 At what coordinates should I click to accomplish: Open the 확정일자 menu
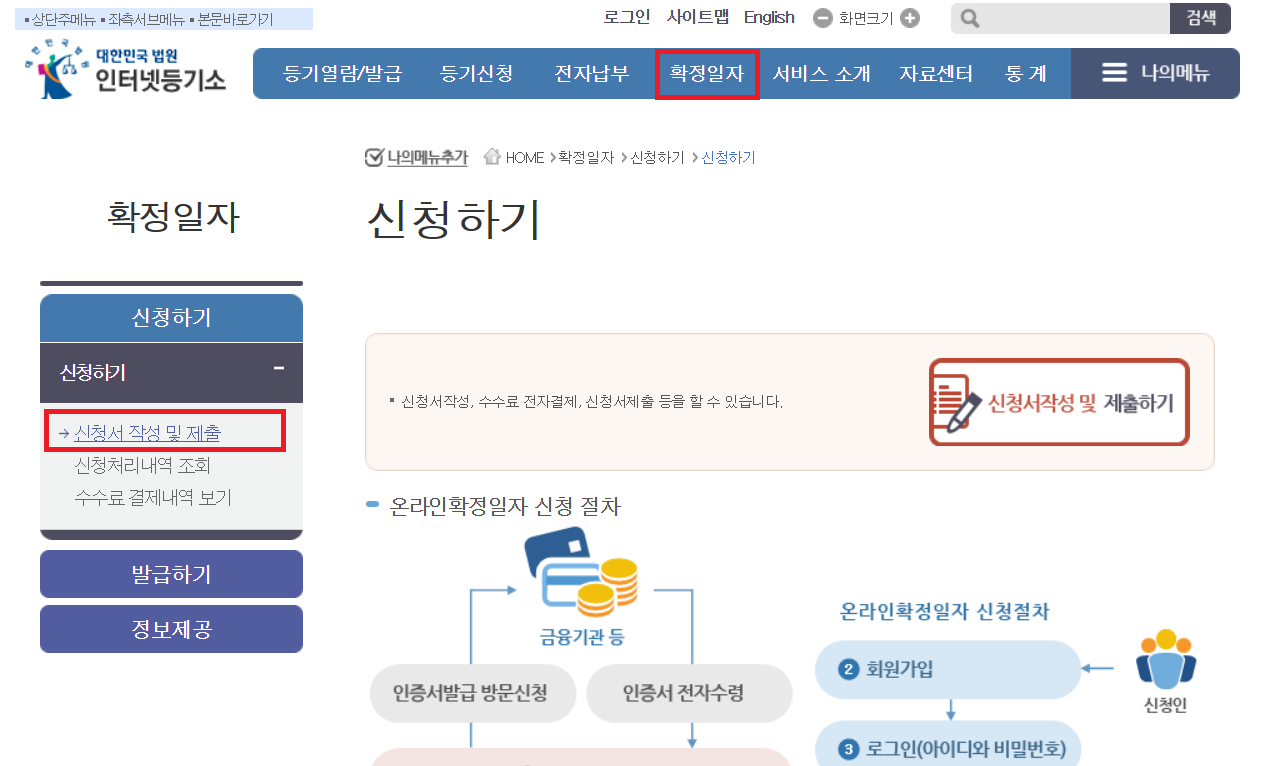707,74
